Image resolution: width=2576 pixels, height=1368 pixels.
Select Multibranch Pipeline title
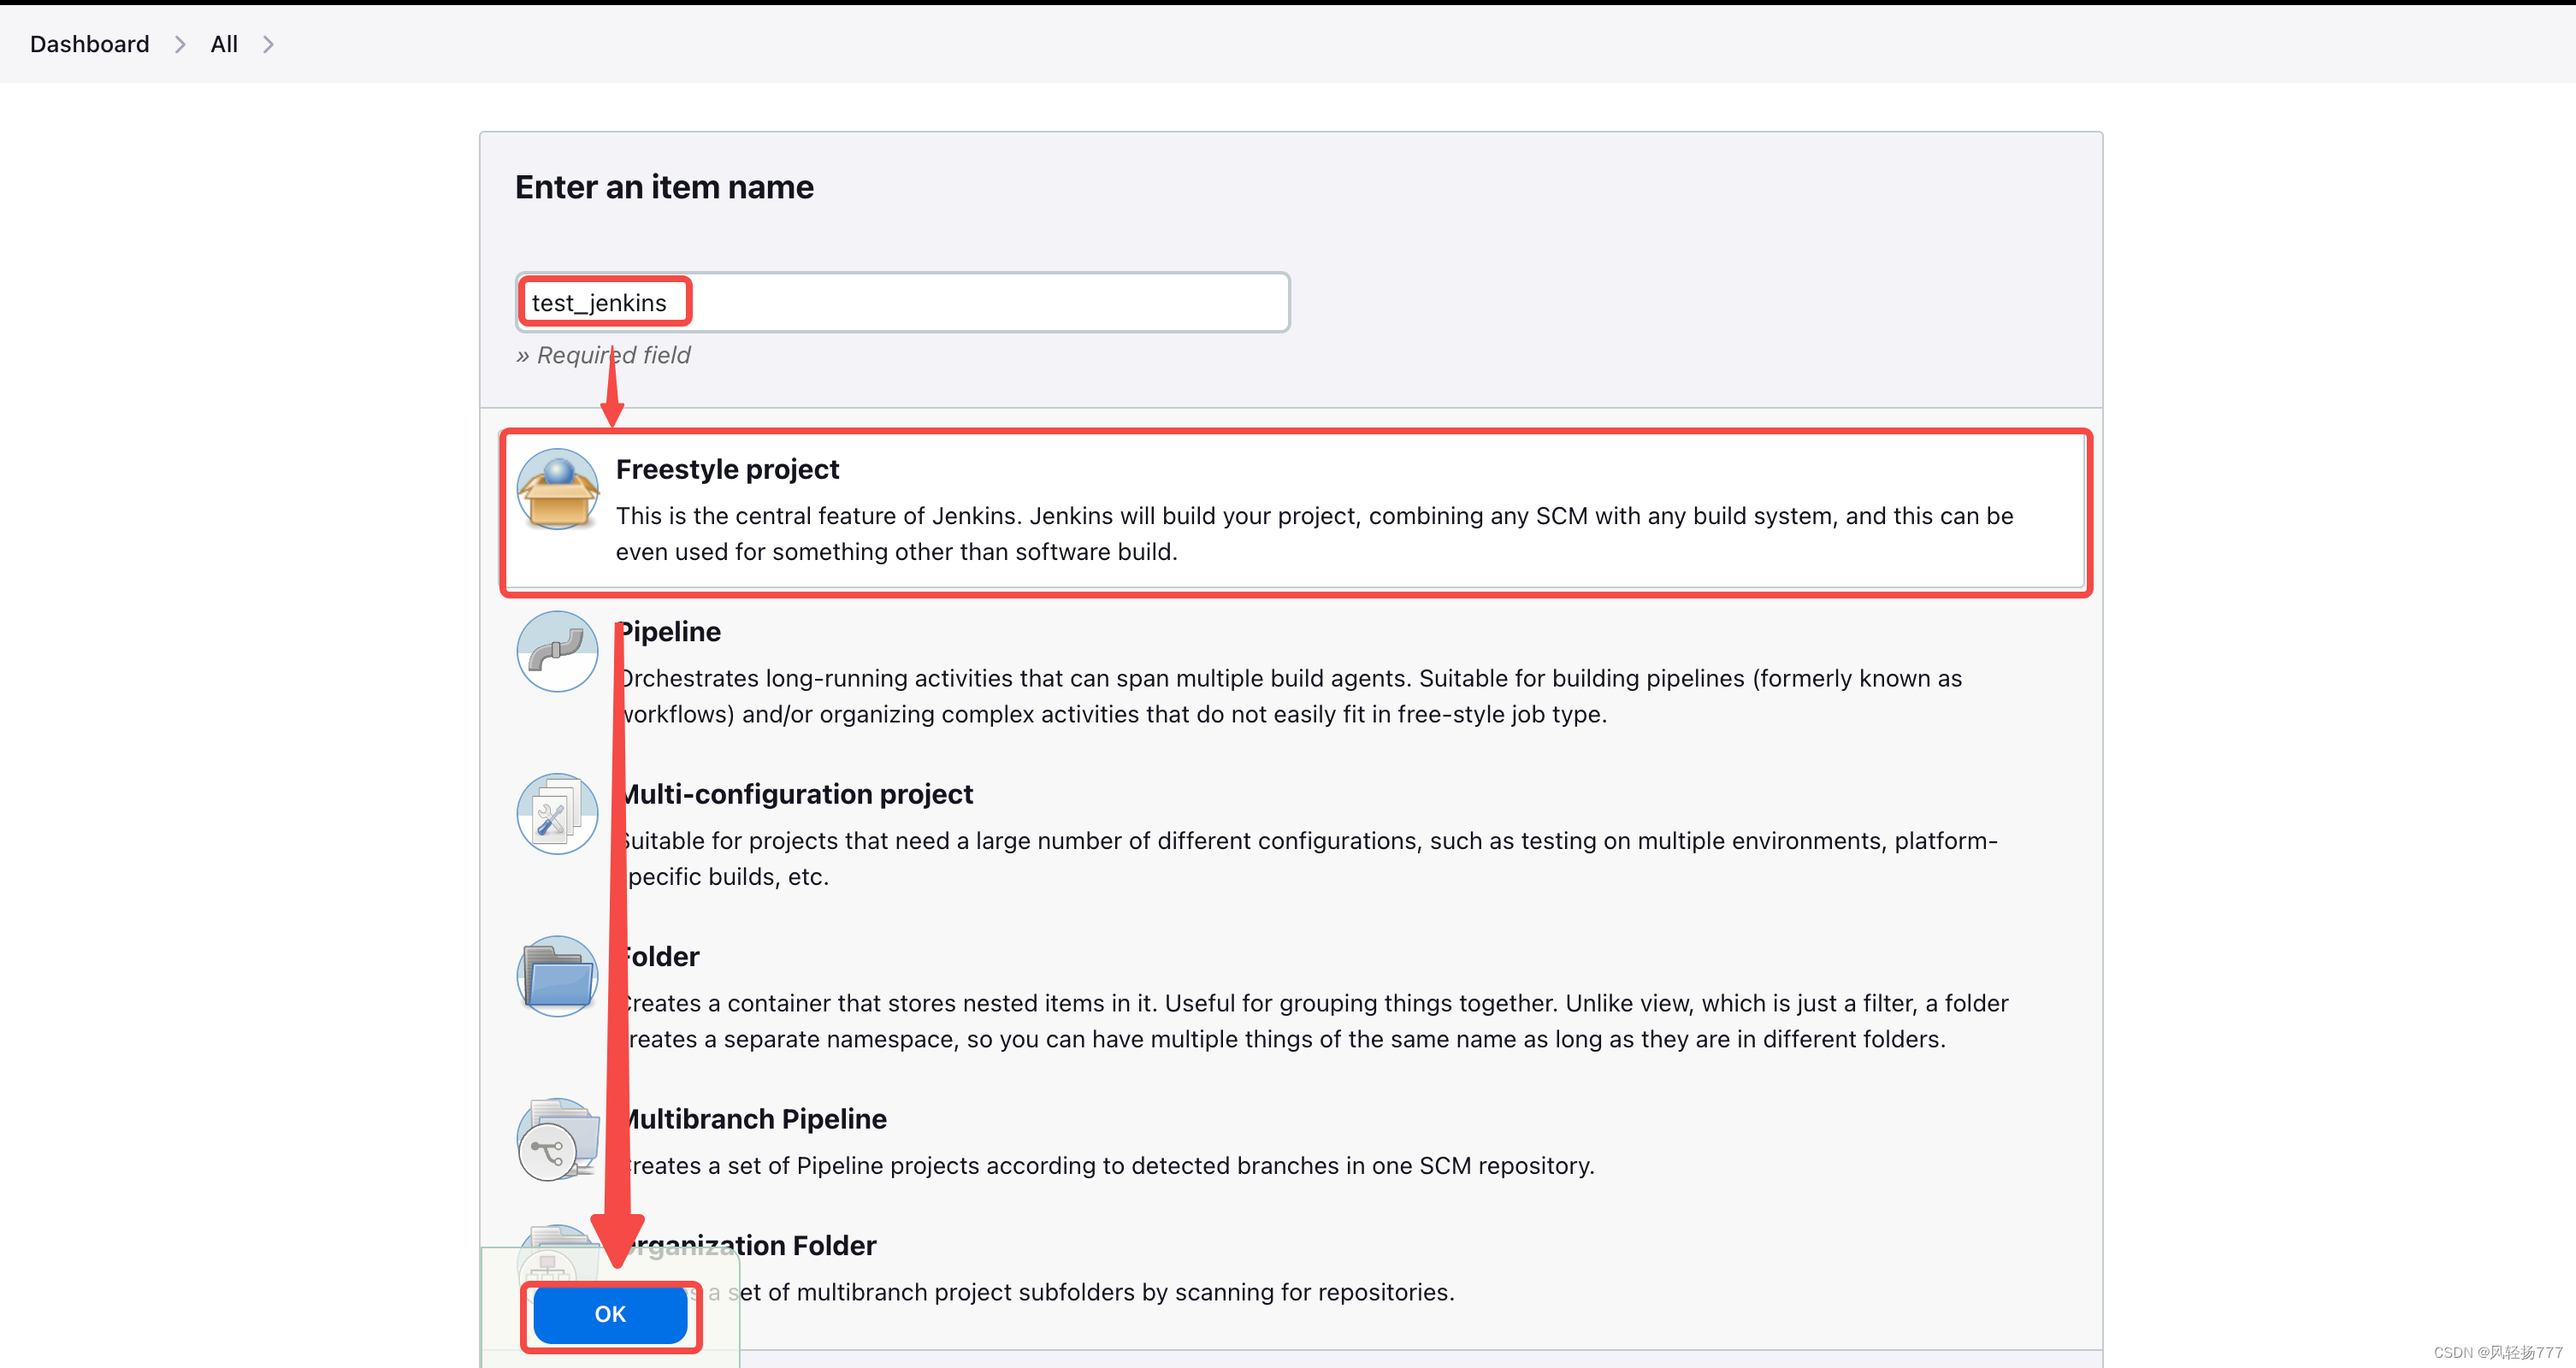pos(752,1119)
